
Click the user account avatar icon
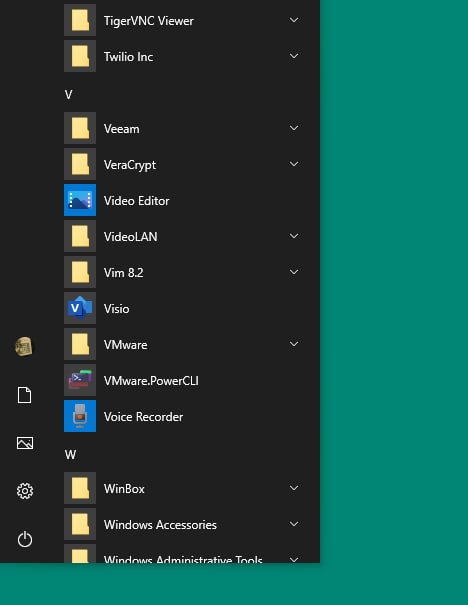click(x=24, y=346)
